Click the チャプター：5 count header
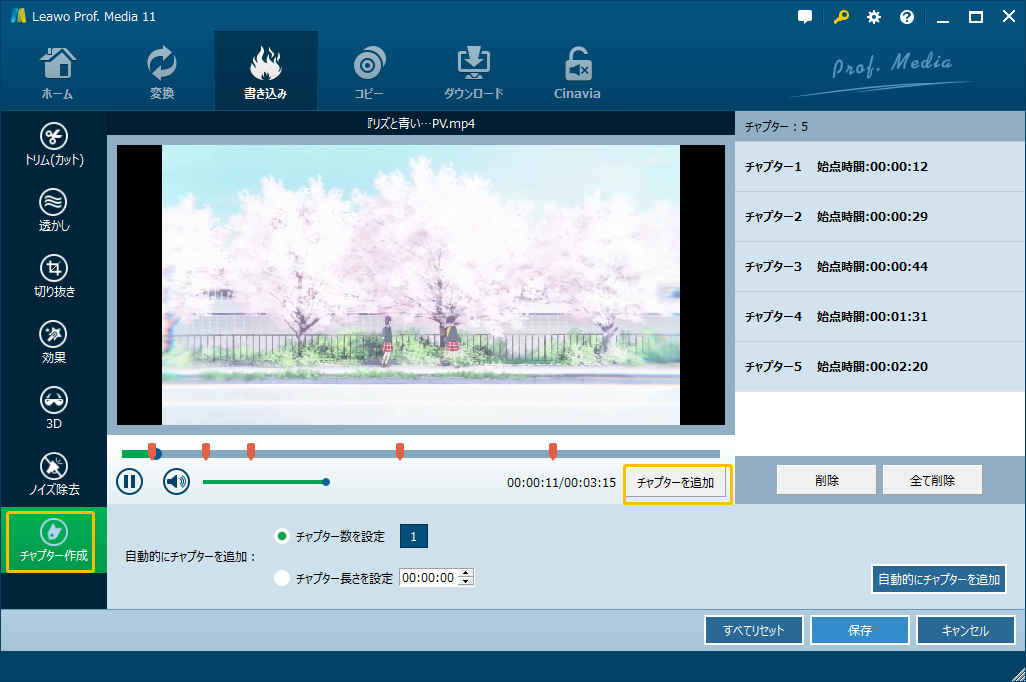The width and height of the screenshot is (1026, 682). (x=777, y=127)
